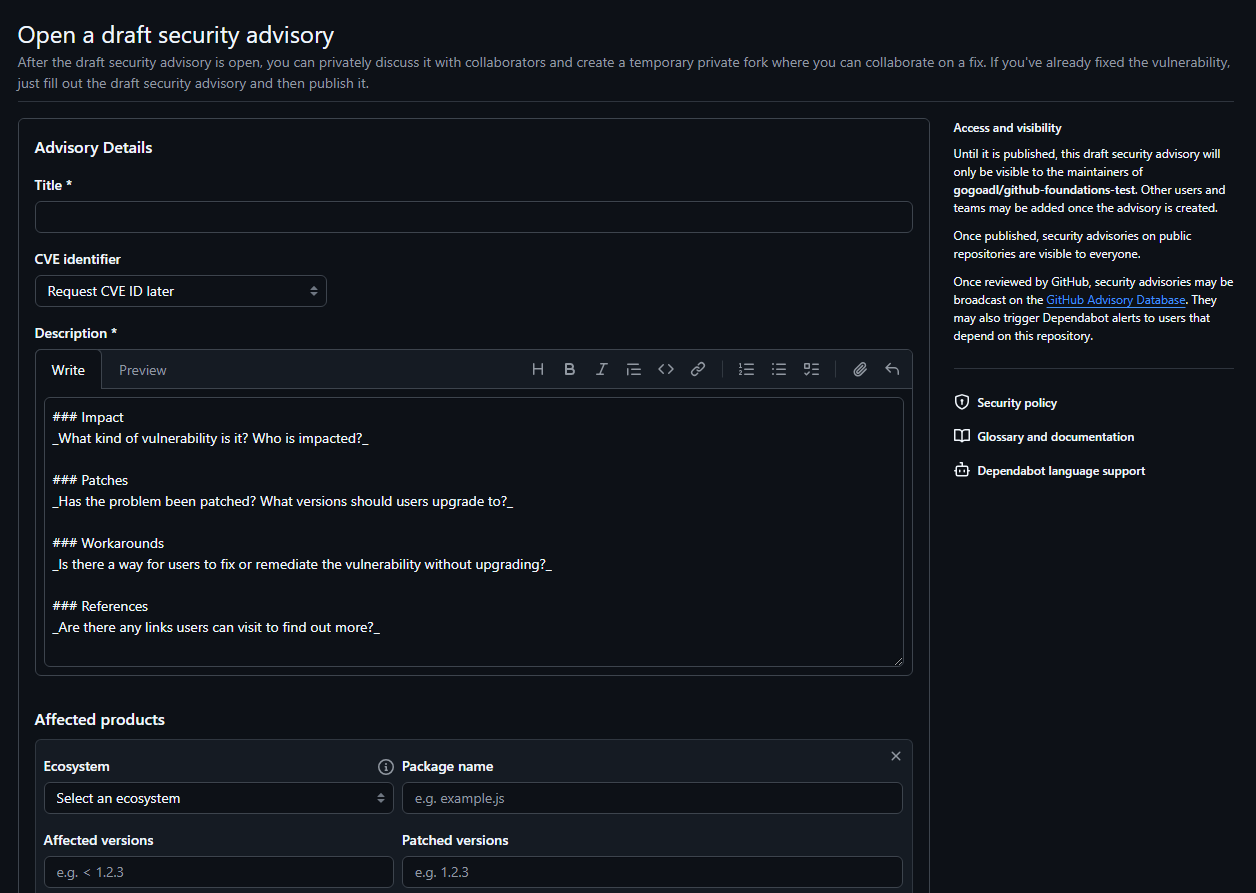
Task: Open the Security policy link
Action: 1017,403
